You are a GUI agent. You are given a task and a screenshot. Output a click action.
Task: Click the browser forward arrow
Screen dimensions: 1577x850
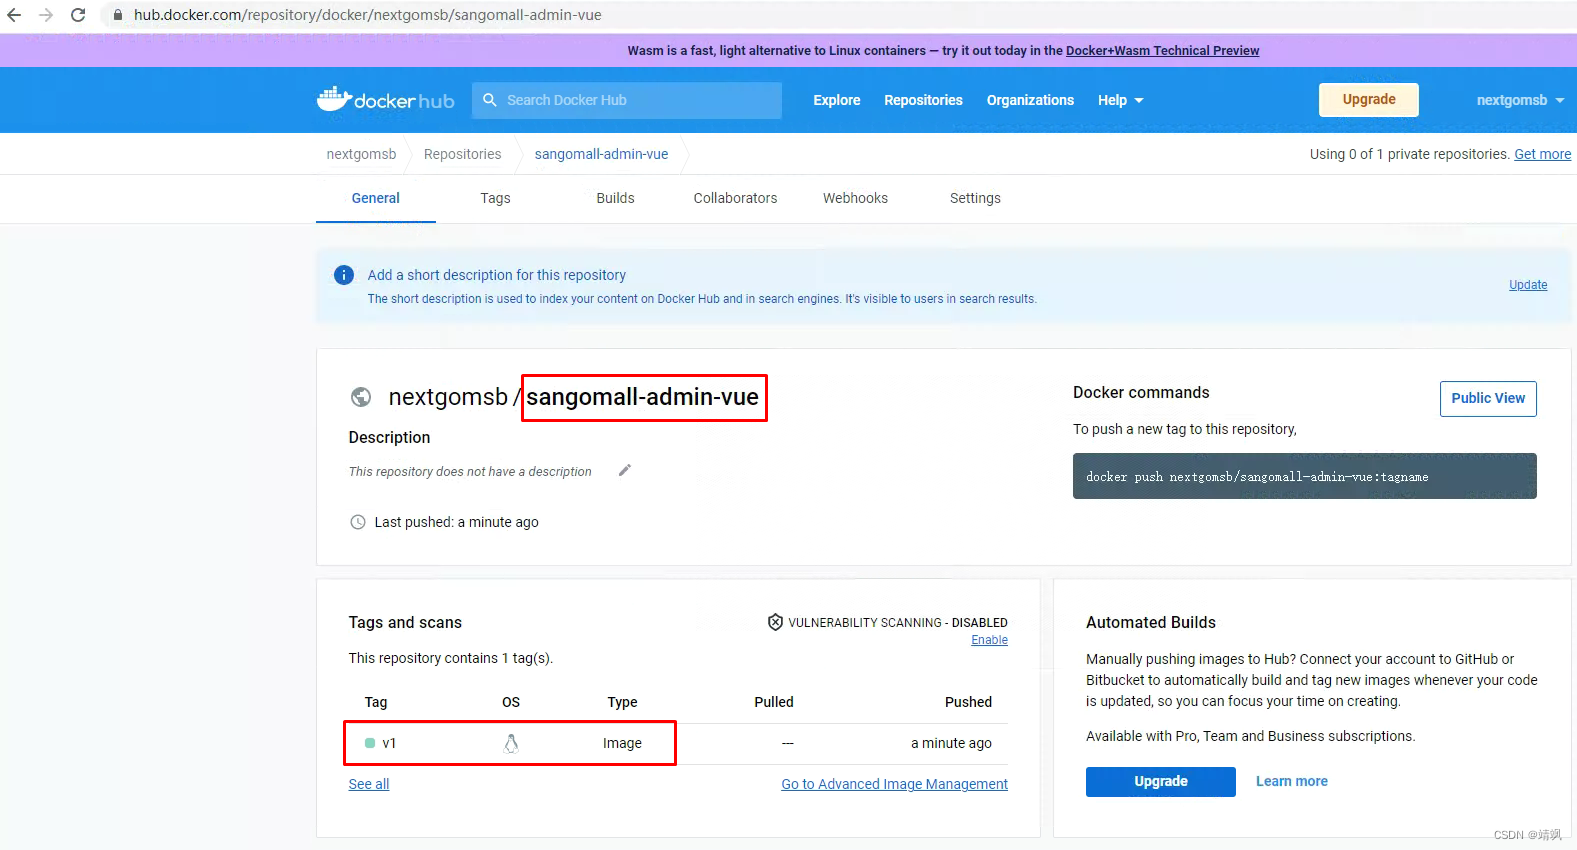tap(46, 15)
